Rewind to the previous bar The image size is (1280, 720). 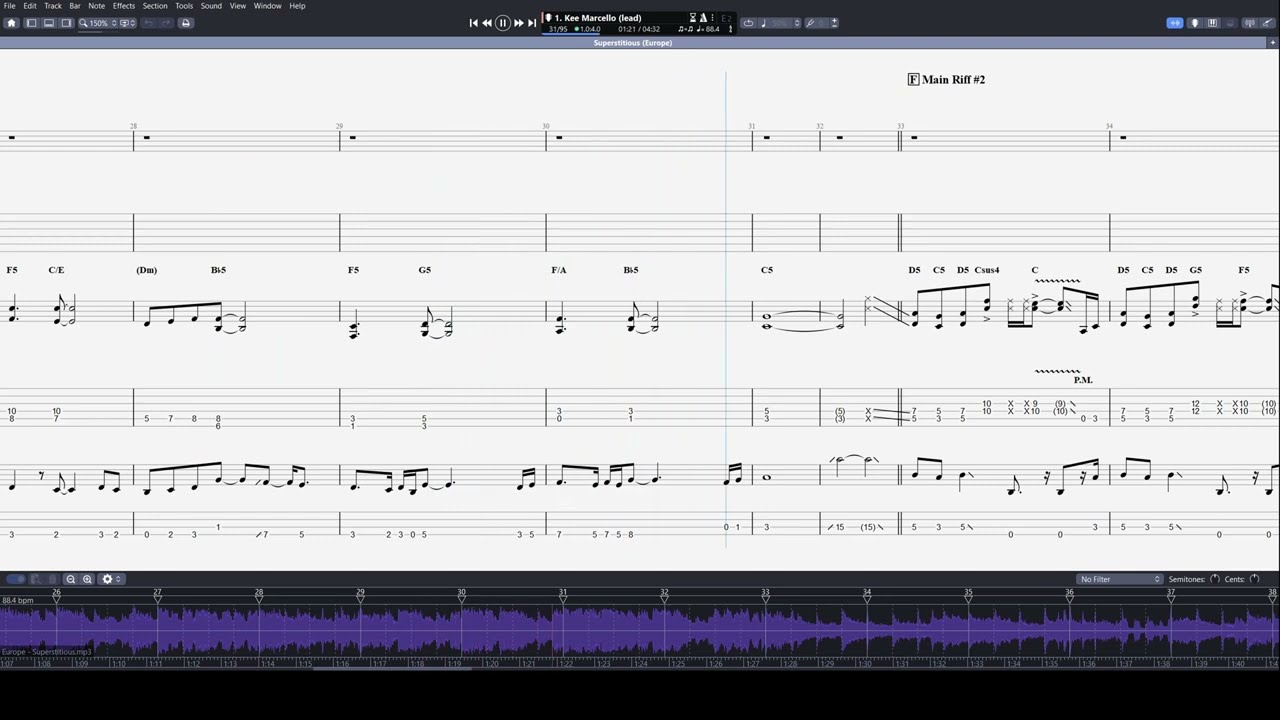(487, 23)
